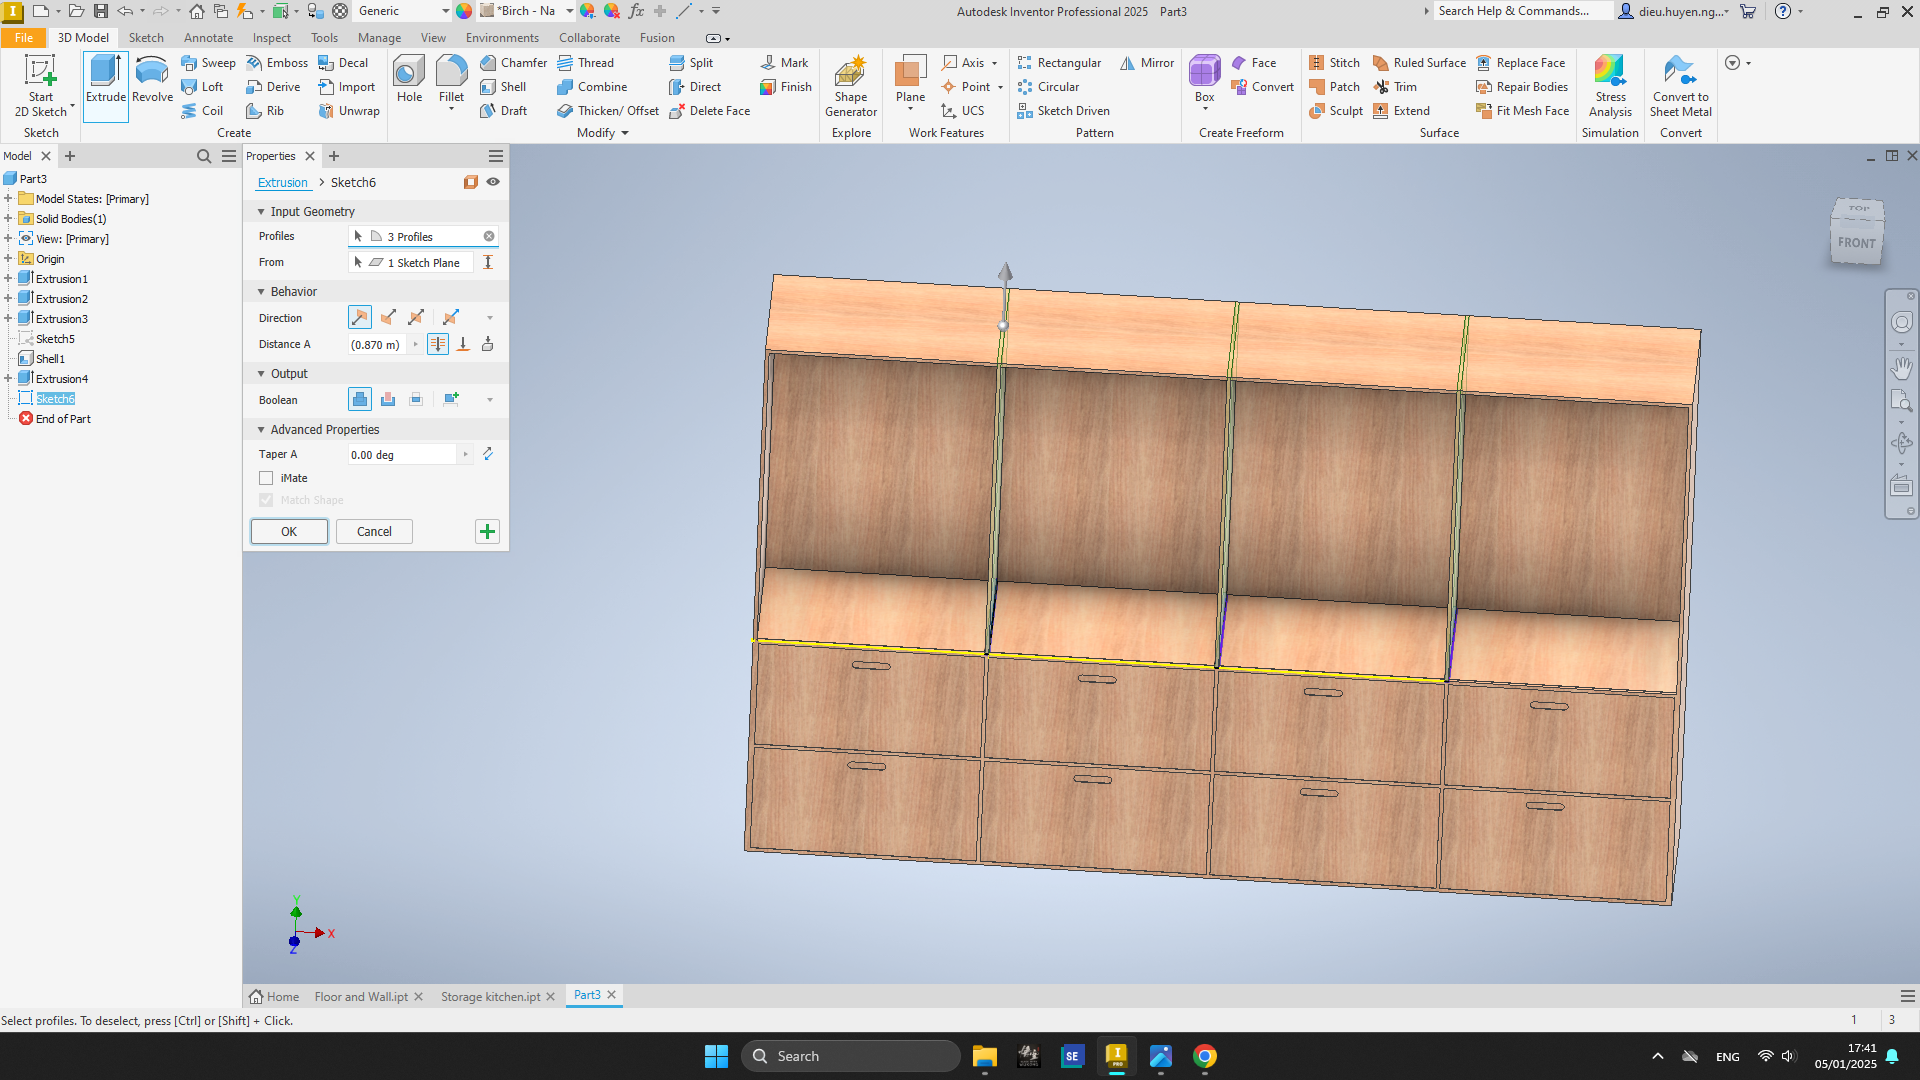This screenshot has width=1920, height=1080.
Task: Choose Cut boolean output
Action: [388, 399]
